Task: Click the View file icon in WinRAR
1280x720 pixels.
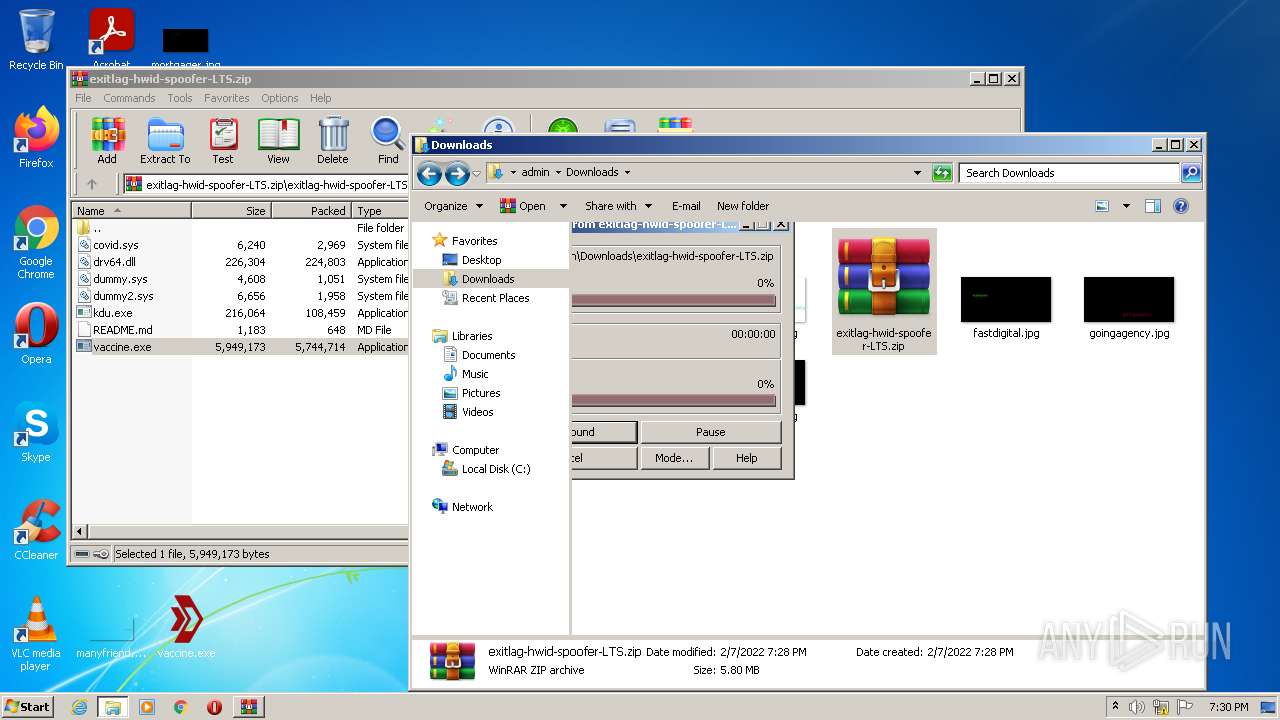Action: (278, 140)
